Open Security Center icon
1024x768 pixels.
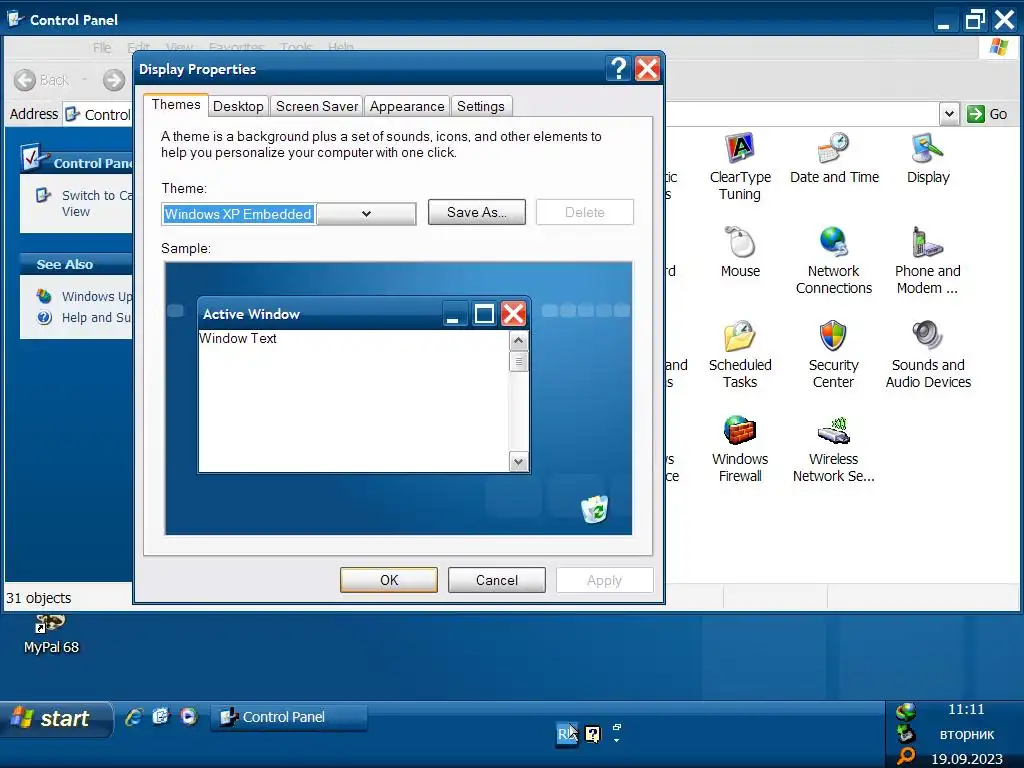pos(833,354)
